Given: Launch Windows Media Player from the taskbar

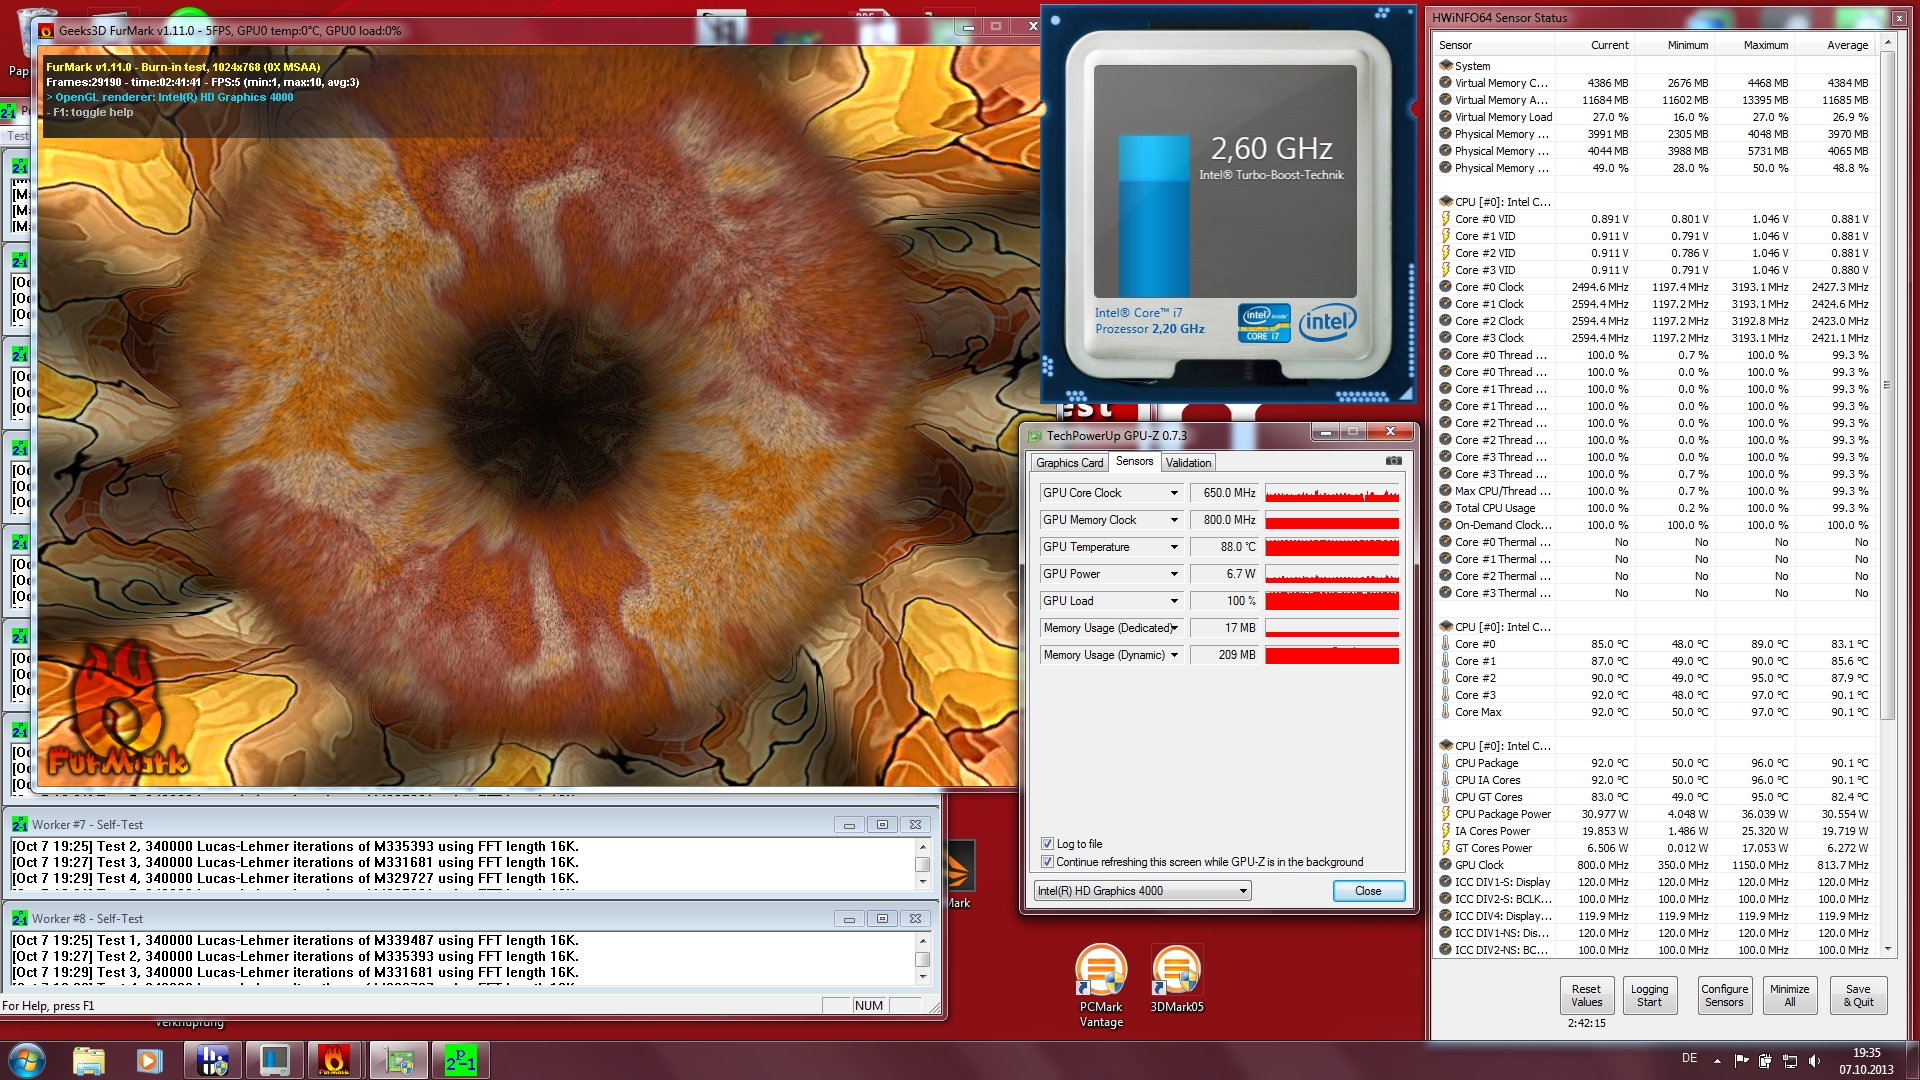Looking at the screenshot, I should 150,1060.
